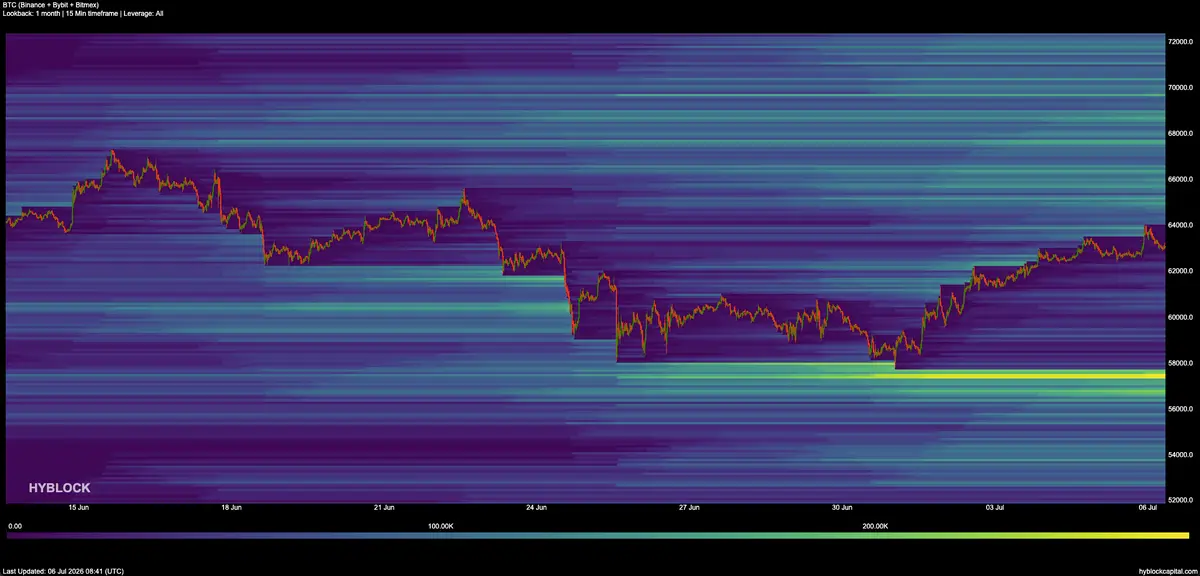Screen dimensions: 1200x576
Task: Select the 56000.0 price axis label
Action: click(x=1181, y=409)
